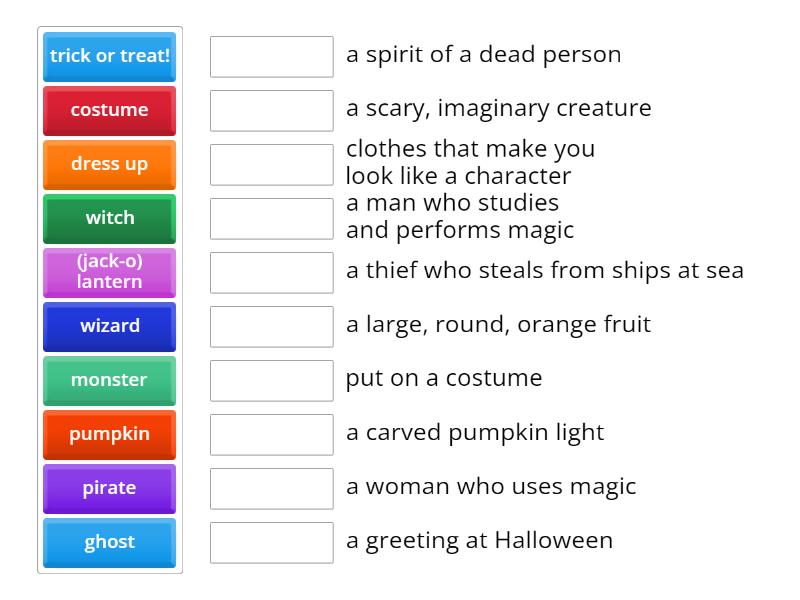This screenshot has height=600, width=800.
Task: Click the answer box beside 'a scary, imaginary creature'
Action: [271, 110]
